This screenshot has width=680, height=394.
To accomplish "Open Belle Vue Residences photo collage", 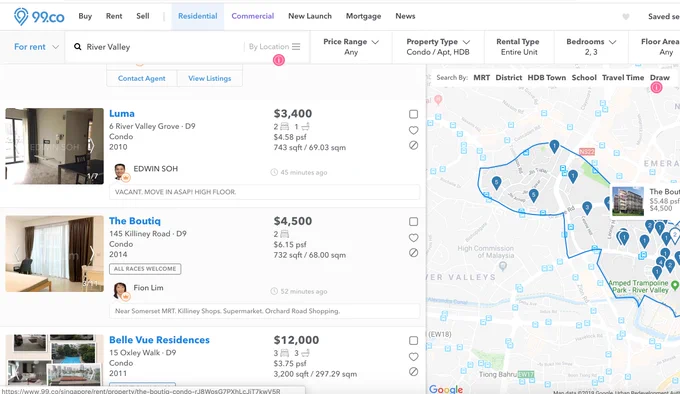I will [x=54, y=360].
